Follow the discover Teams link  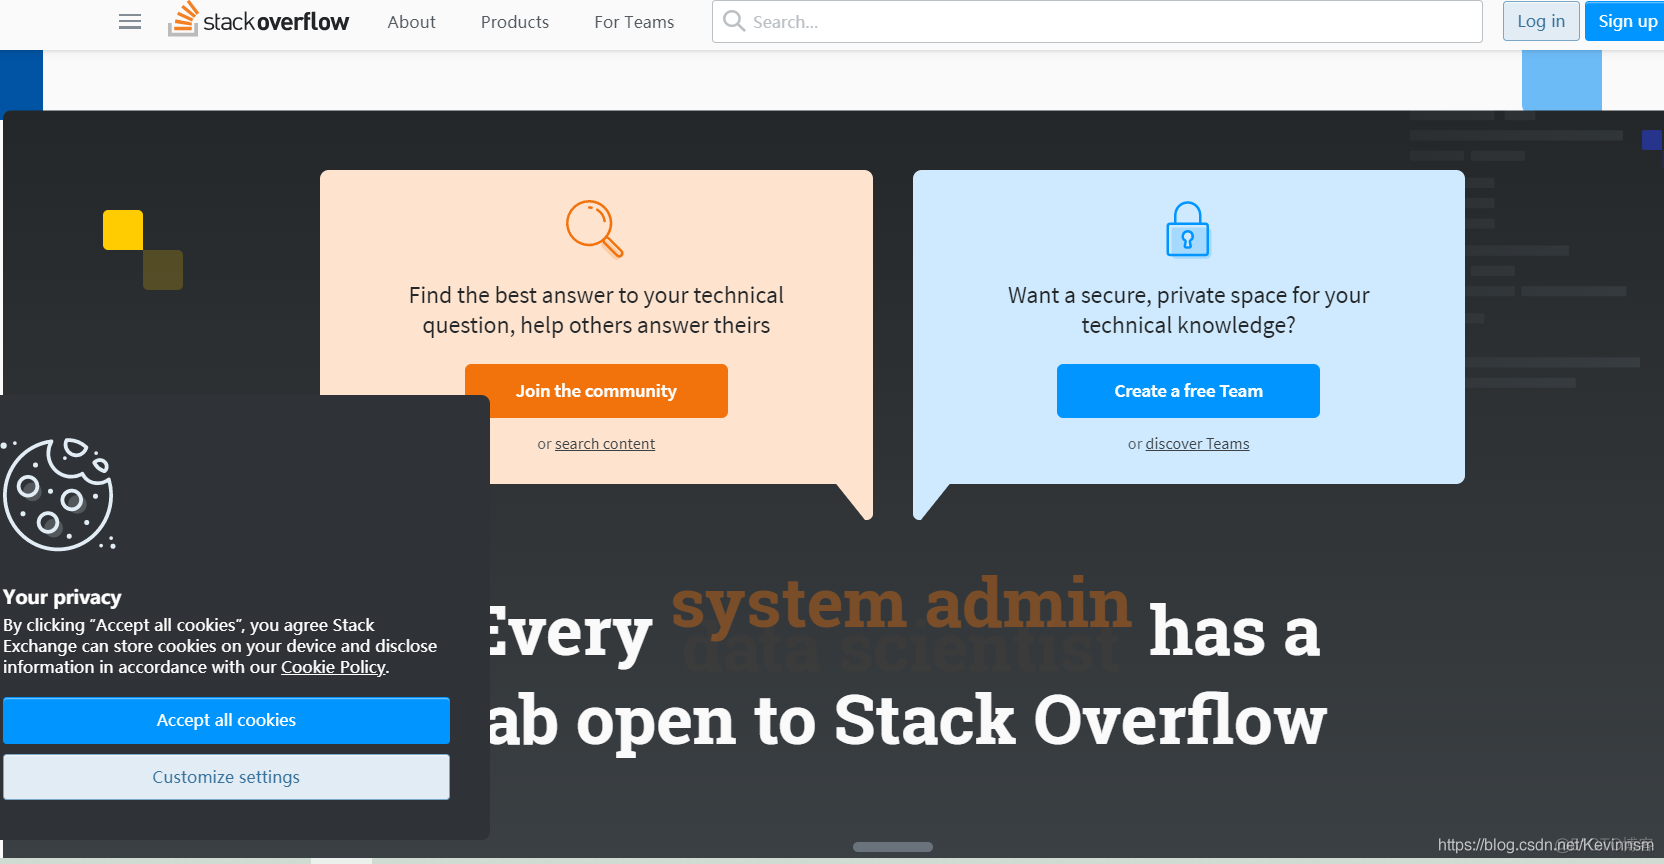pos(1197,444)
